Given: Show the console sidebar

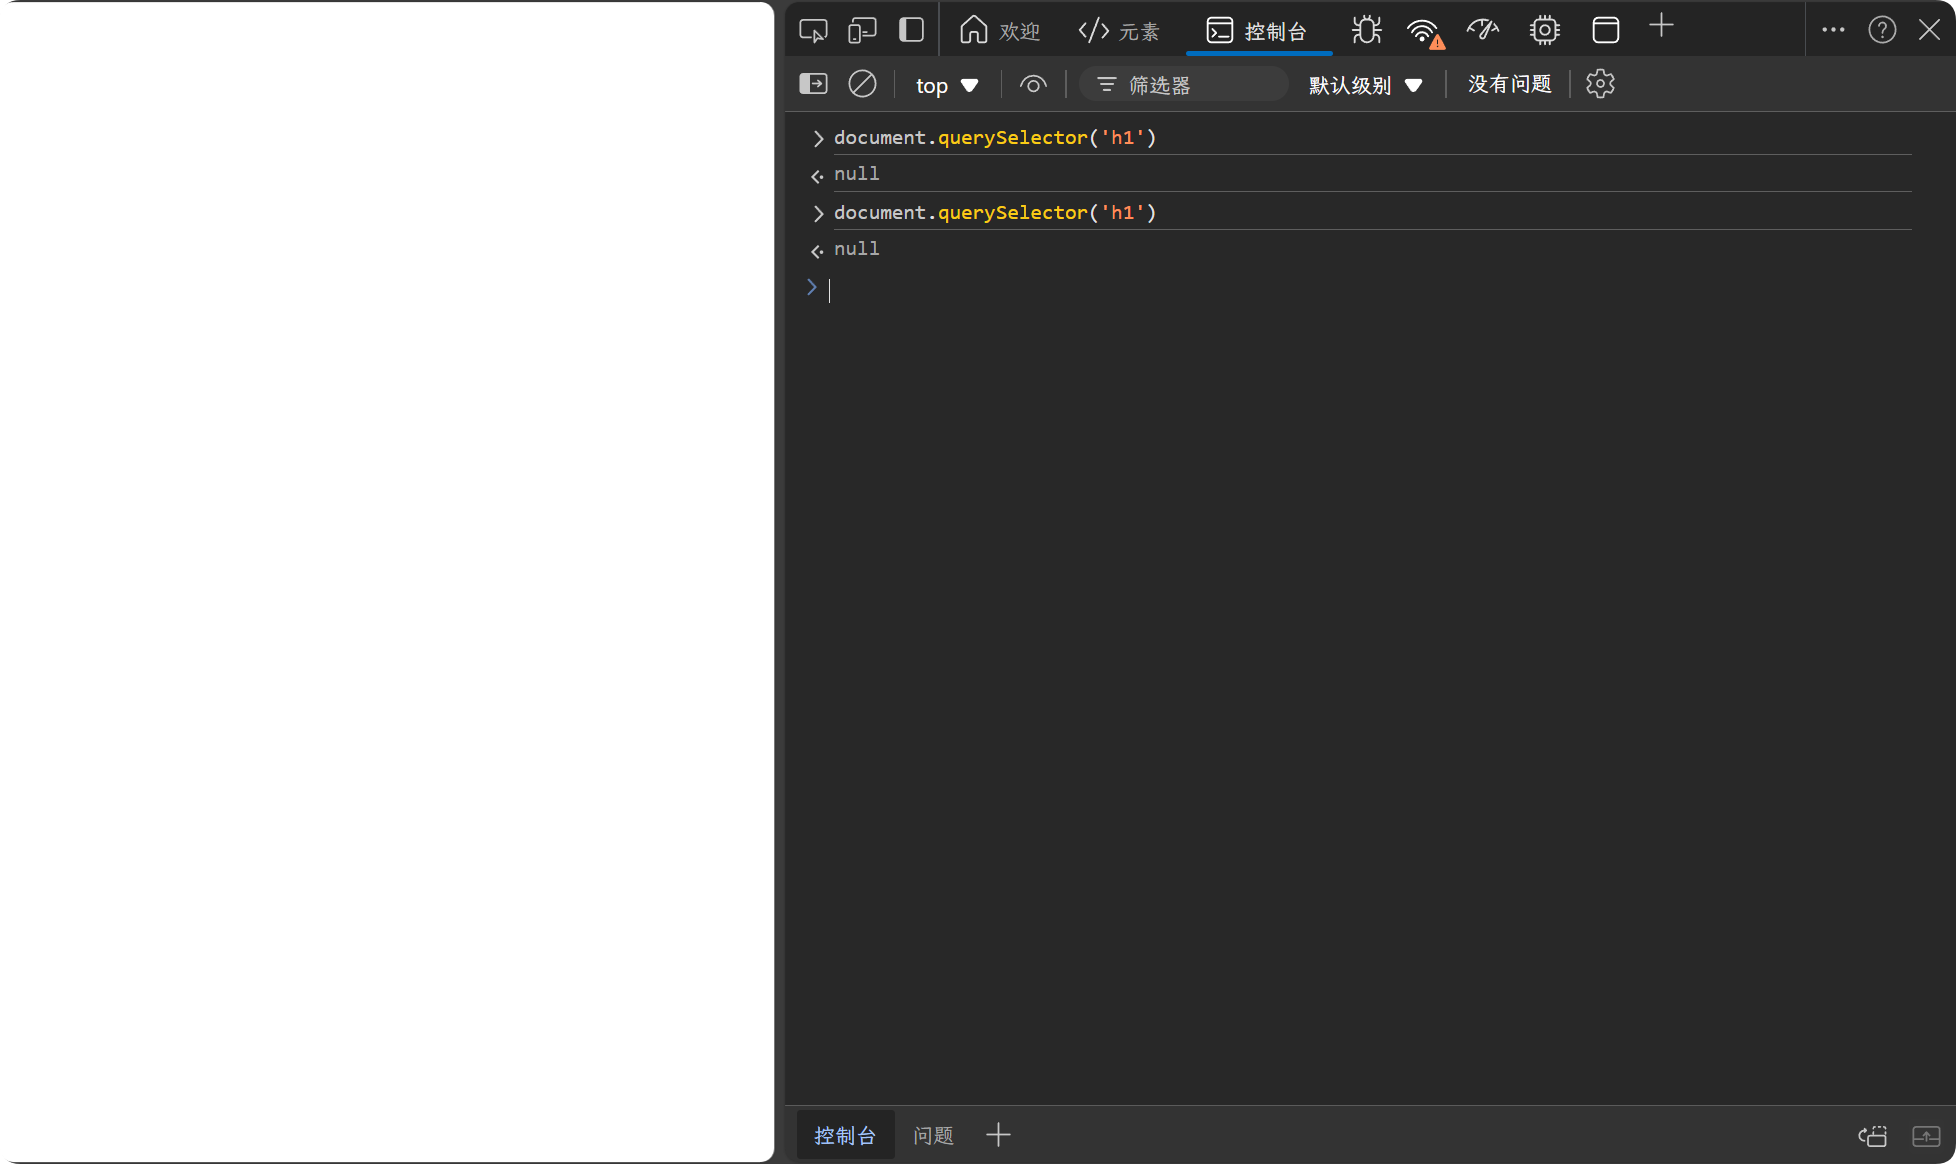Looking at the screenshot, I should coord(814,84).
